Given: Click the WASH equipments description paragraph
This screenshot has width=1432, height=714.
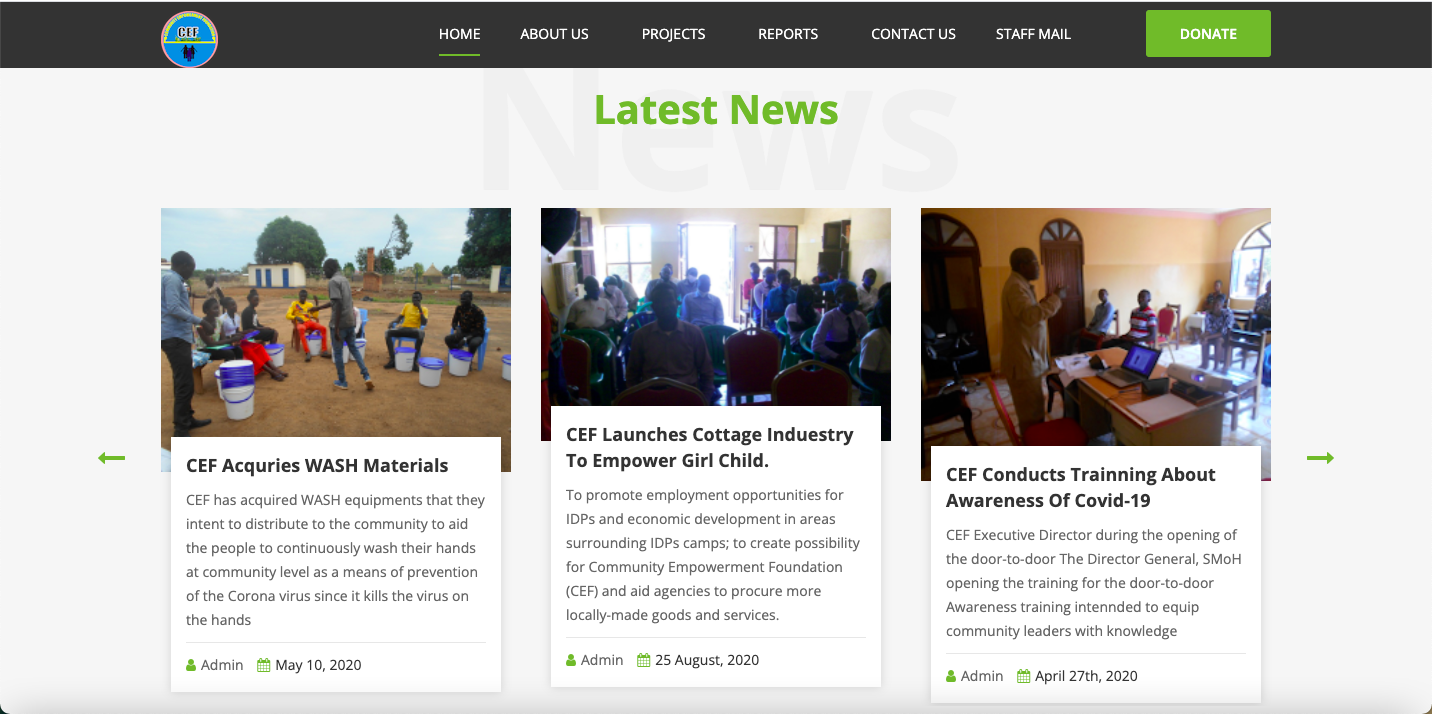Looking at the screenshot, I should point(336,560).
